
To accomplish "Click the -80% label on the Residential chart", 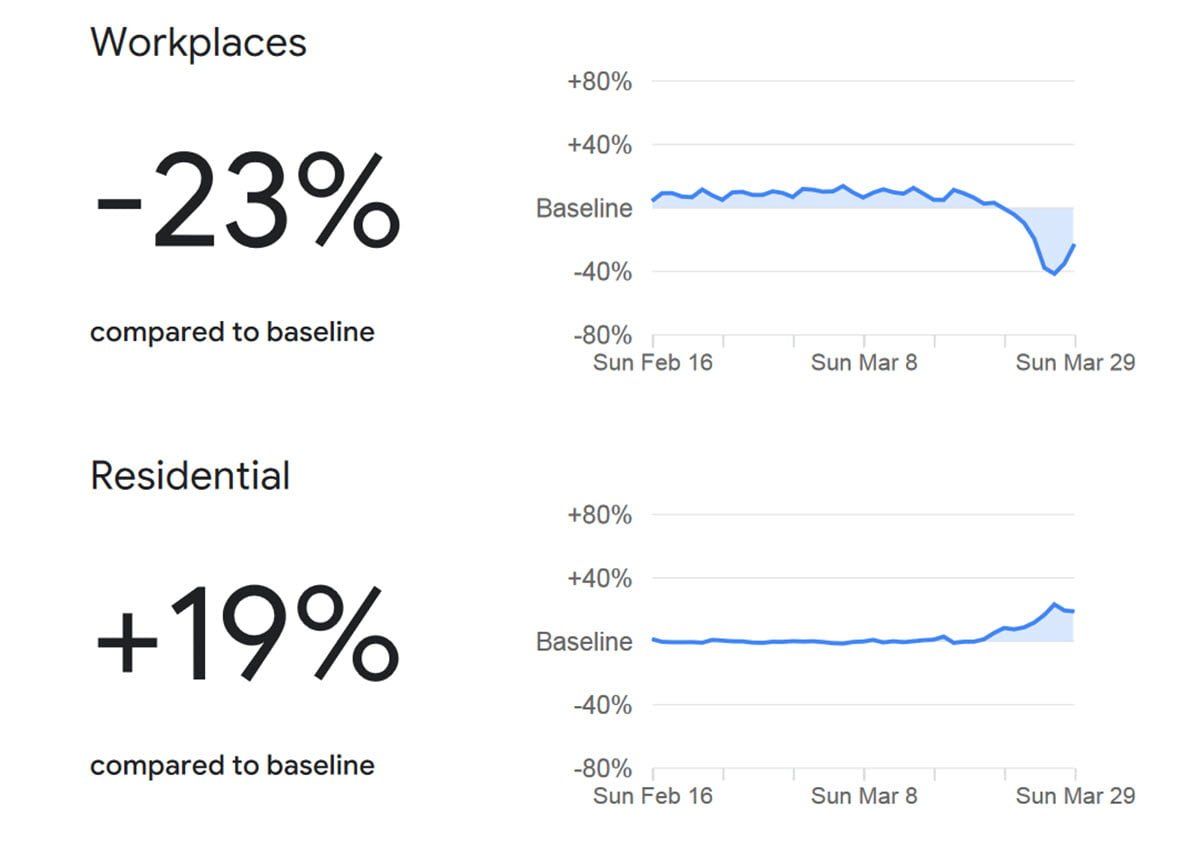I will click(601, 769).
